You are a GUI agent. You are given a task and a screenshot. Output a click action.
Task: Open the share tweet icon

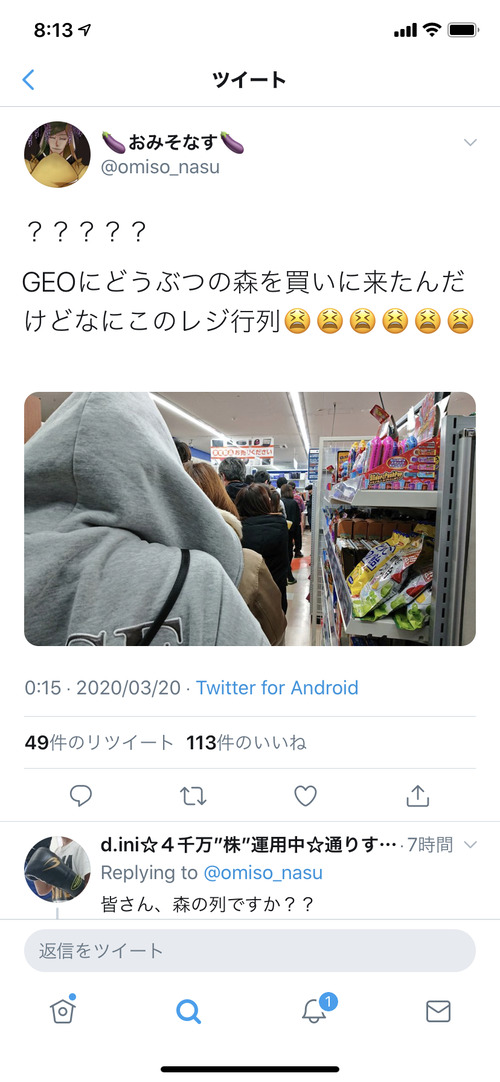(x=418, y=796)
